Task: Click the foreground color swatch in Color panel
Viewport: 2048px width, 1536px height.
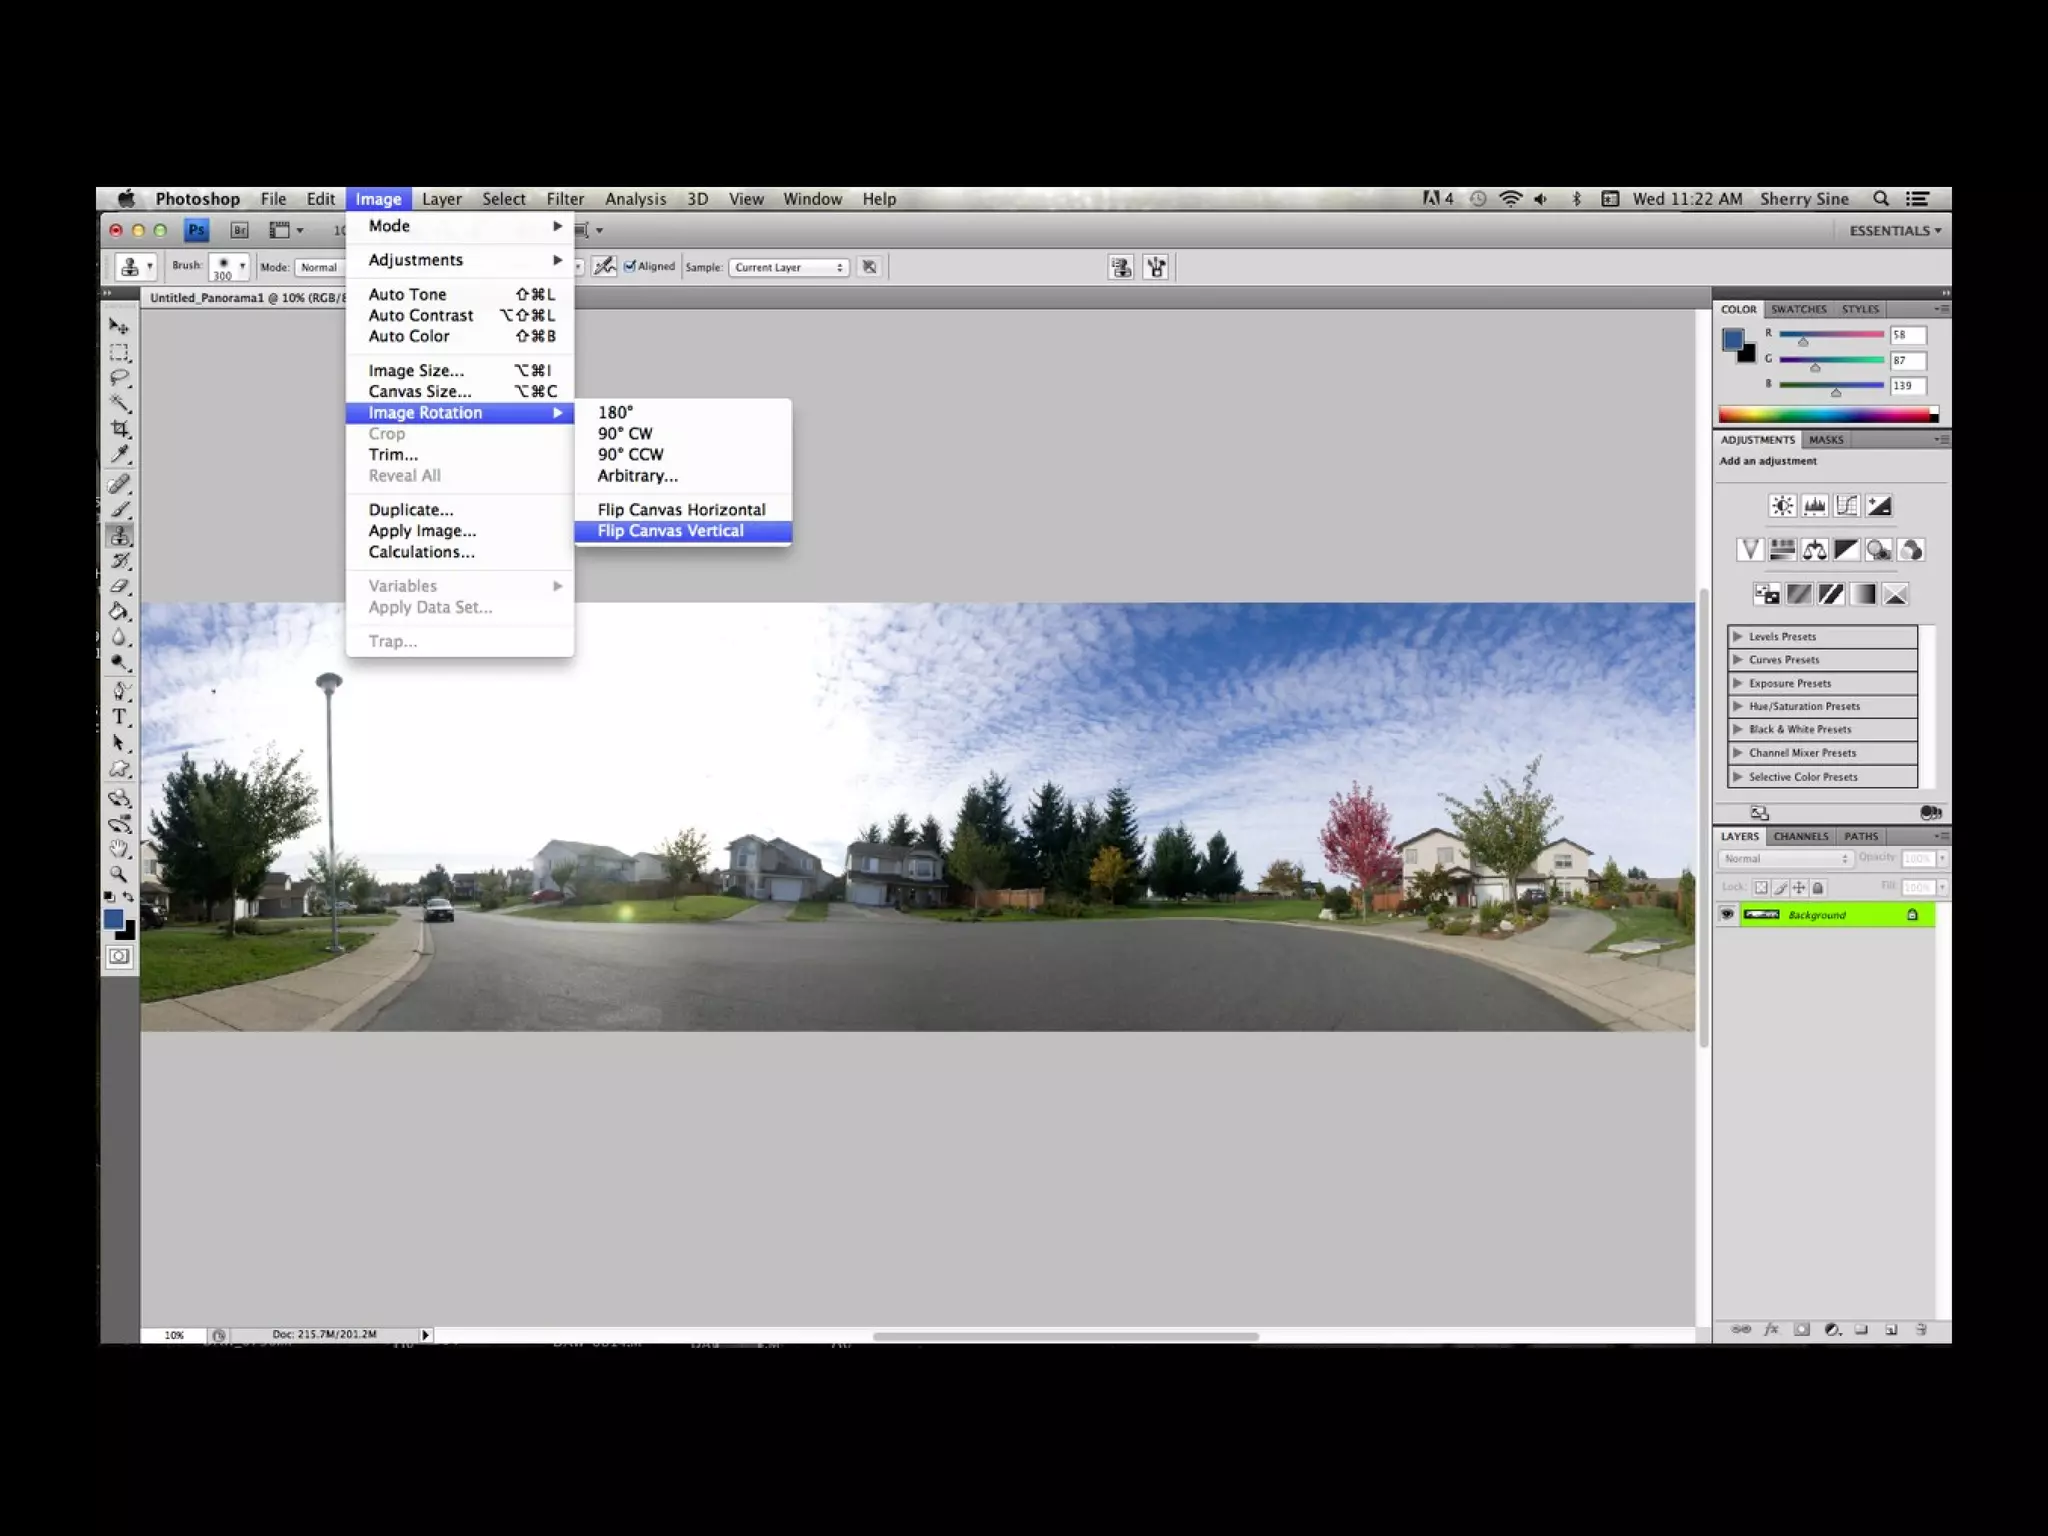Action: click(x=1733, y=340)
